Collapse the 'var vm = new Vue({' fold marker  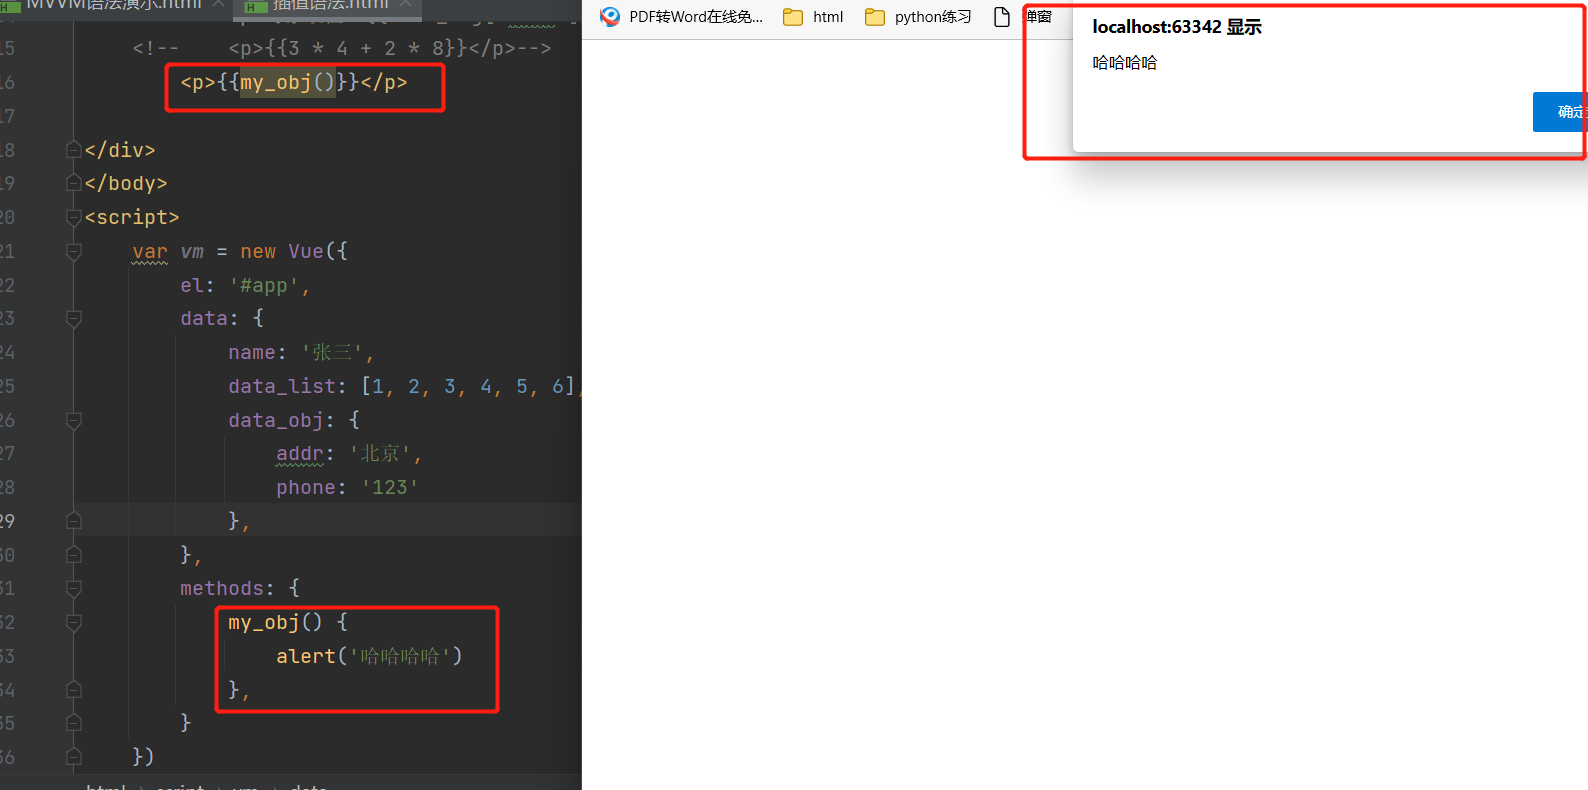(x=73, y=251)
